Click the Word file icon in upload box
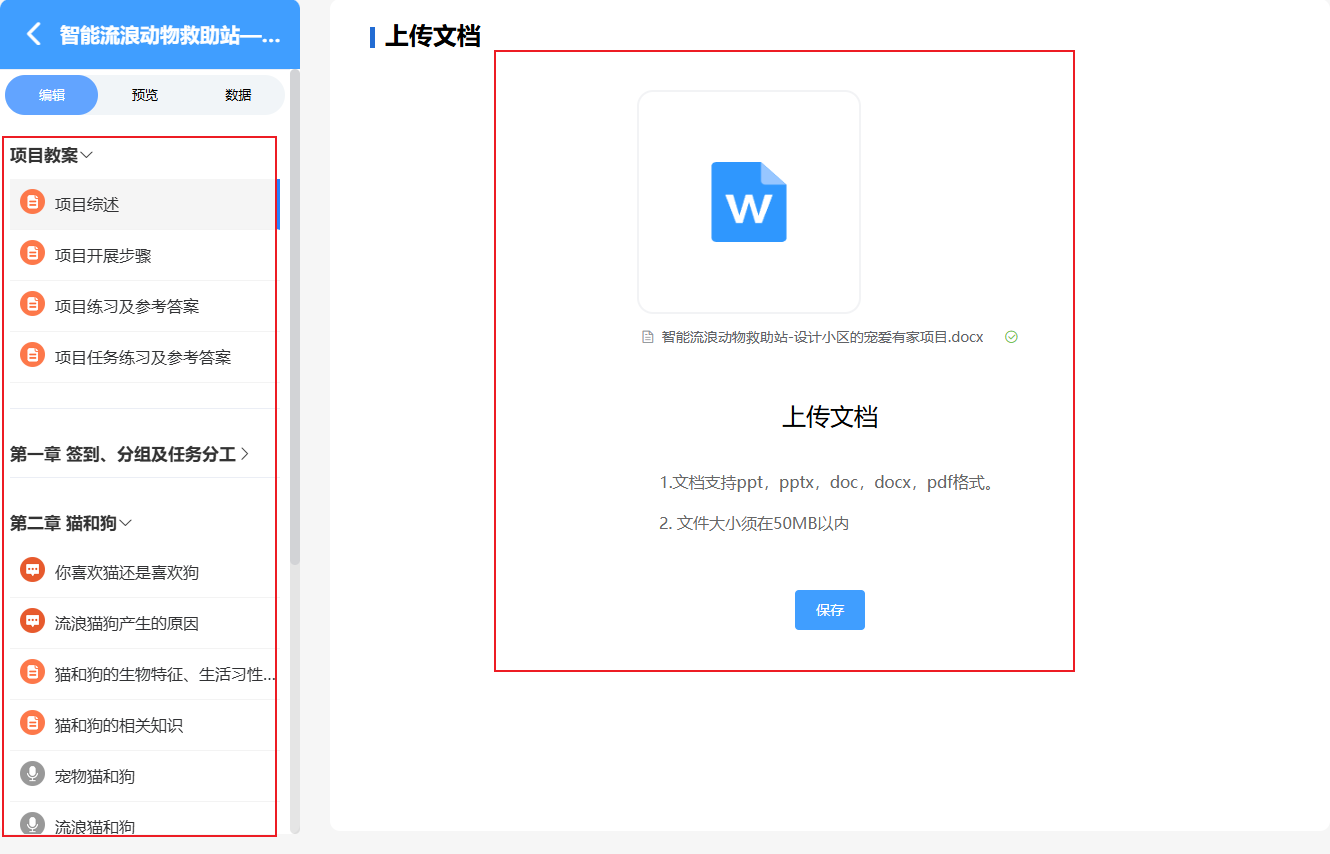Viewport: 1330px width, 854px height. 748,202
